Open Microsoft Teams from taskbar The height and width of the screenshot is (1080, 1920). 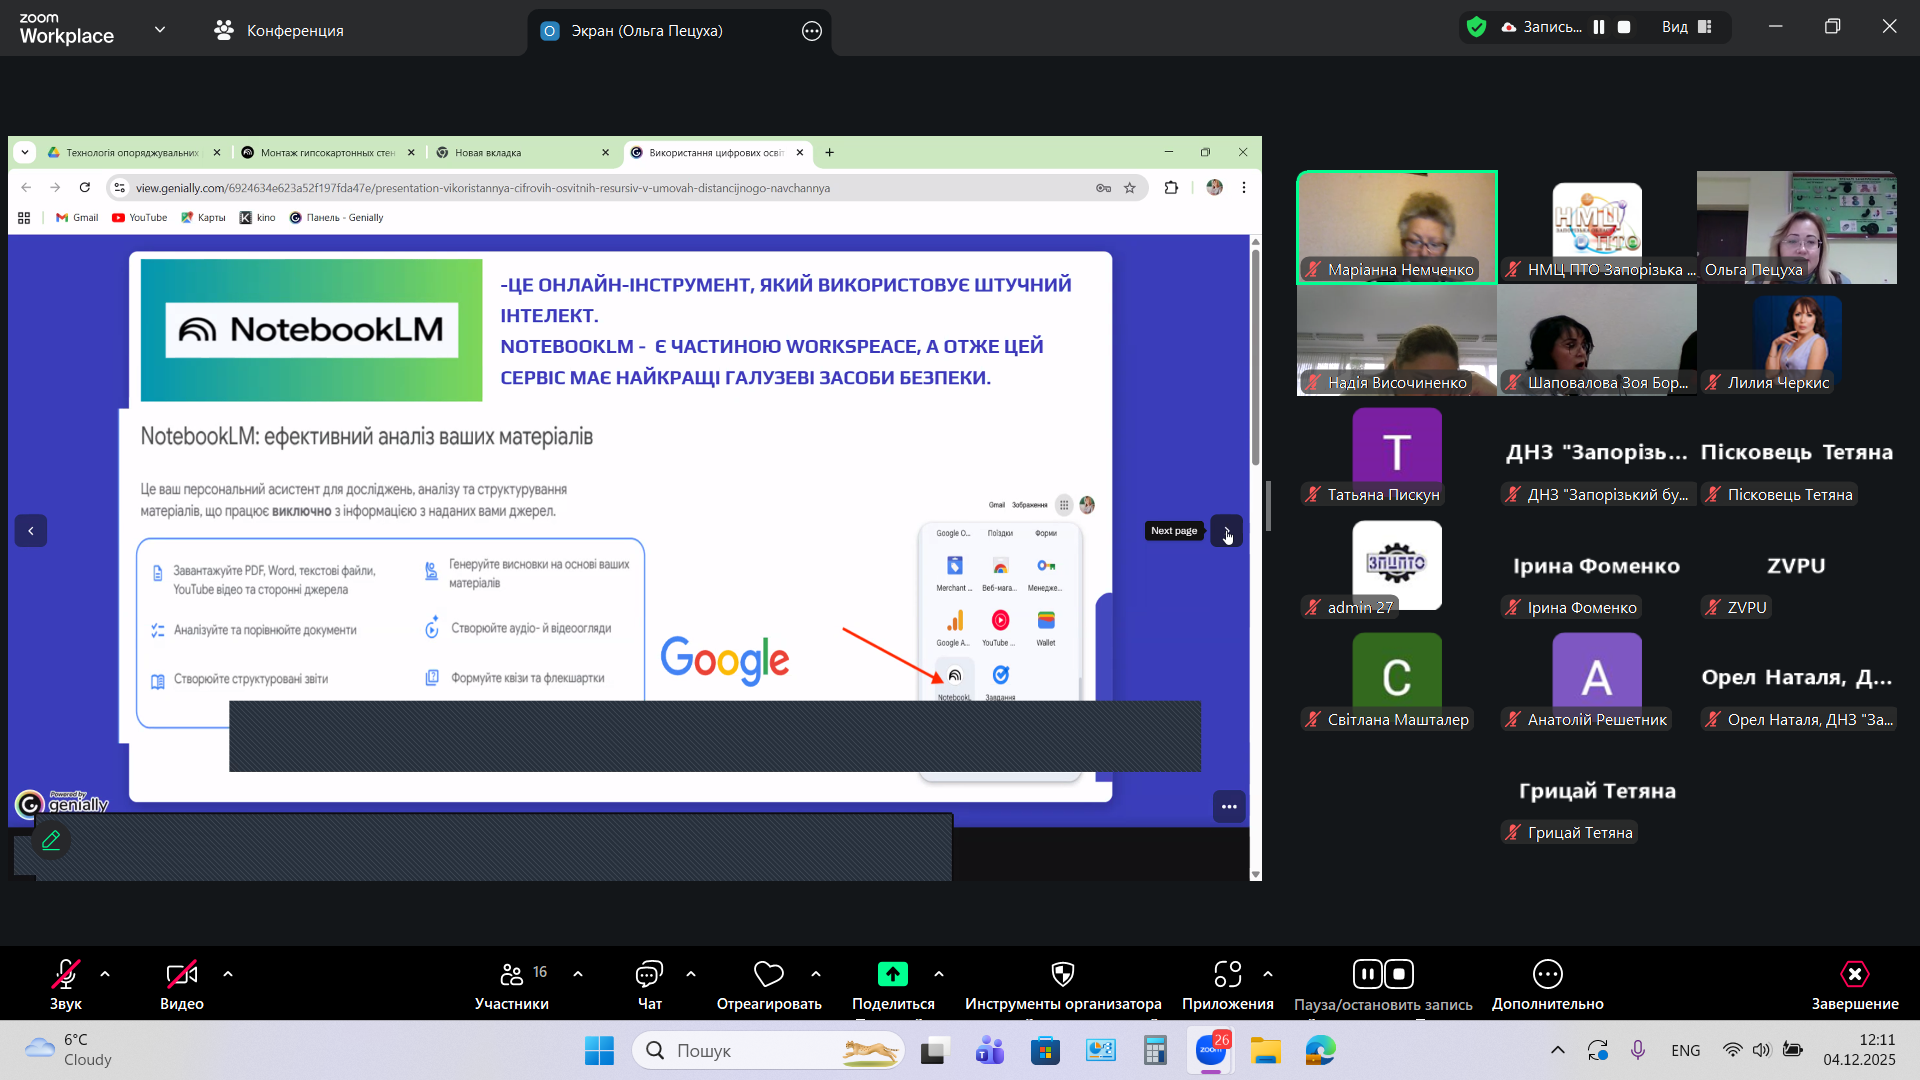(990, 1051)
